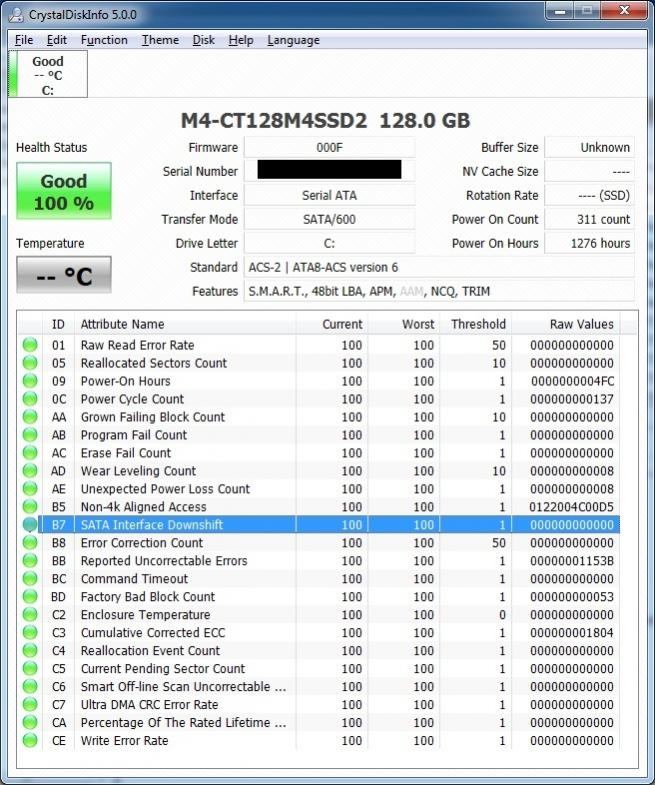
Task: Open the Theme menu
Action: (160, 40)
